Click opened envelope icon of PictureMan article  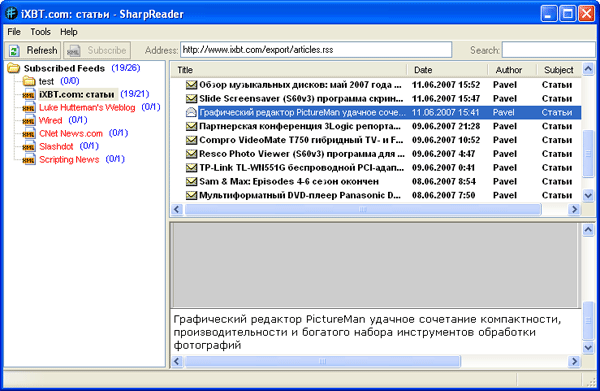[x=191, y=112]
